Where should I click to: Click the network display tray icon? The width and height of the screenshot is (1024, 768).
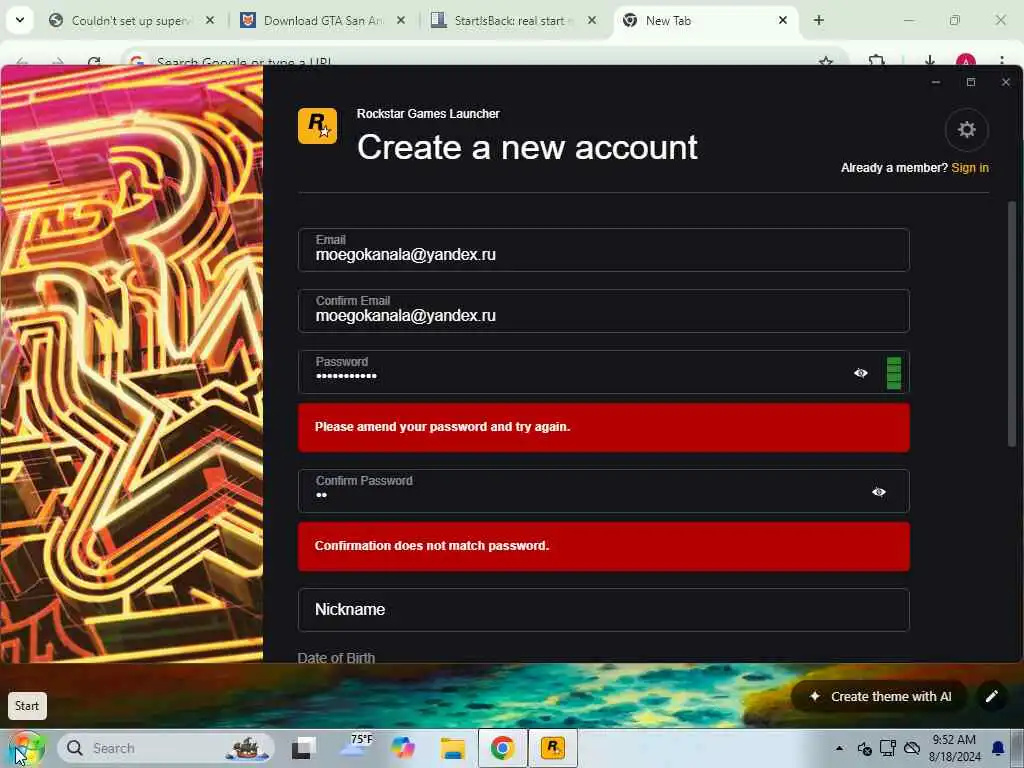pyautogui.click(x=888, y=748)
